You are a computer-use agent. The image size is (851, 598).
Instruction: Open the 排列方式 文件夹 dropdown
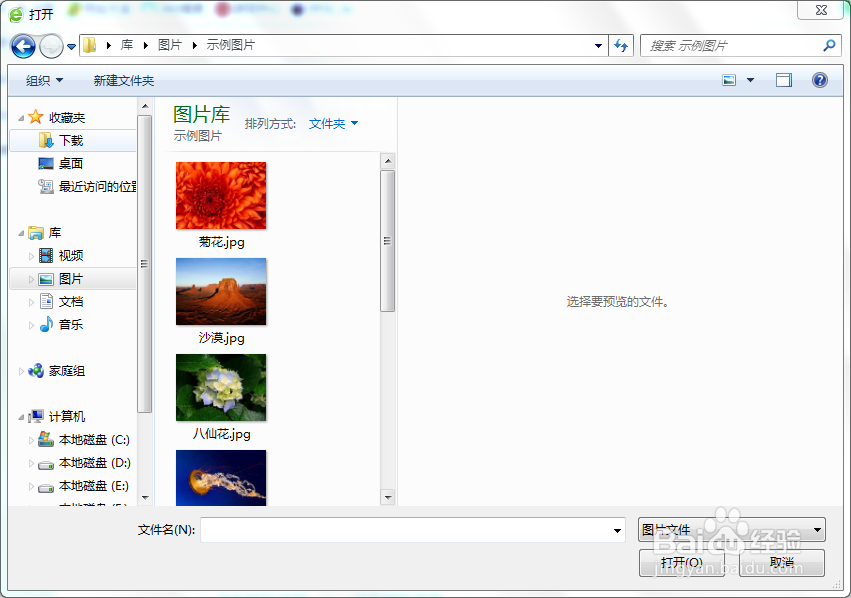coord(333,124)
